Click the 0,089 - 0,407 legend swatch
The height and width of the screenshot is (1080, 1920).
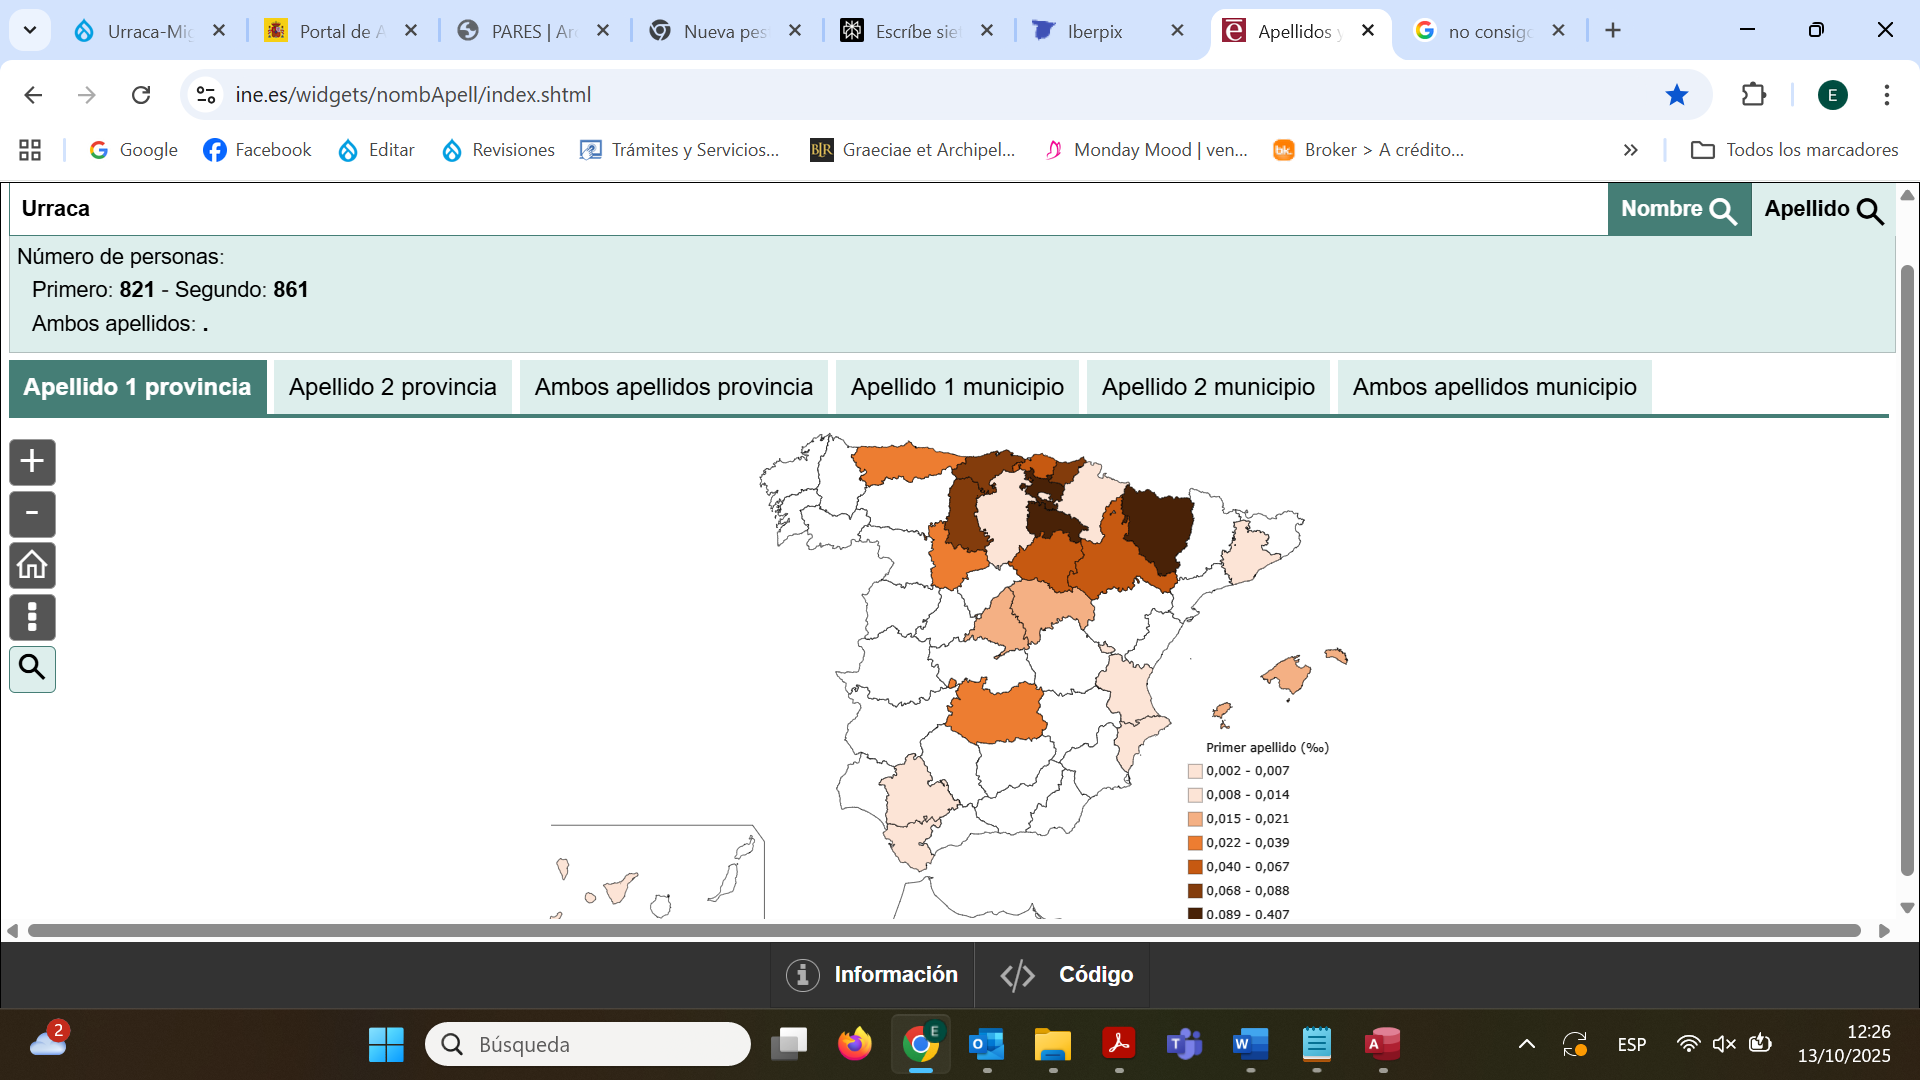1195,913
